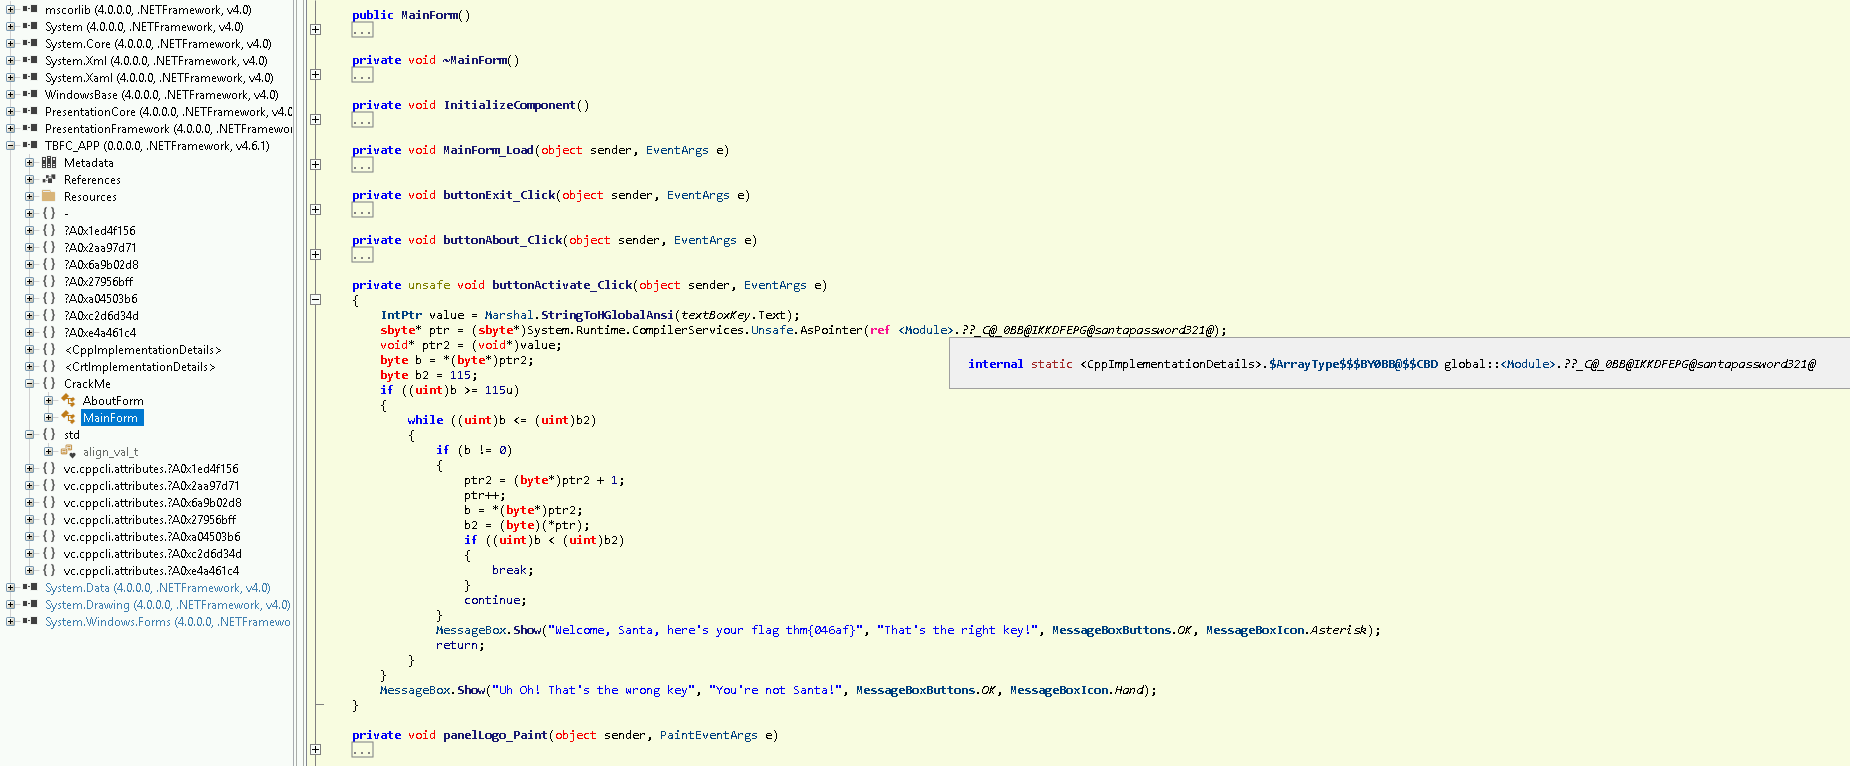Click the textBoxKey reference in code

(x=716, y=315)
